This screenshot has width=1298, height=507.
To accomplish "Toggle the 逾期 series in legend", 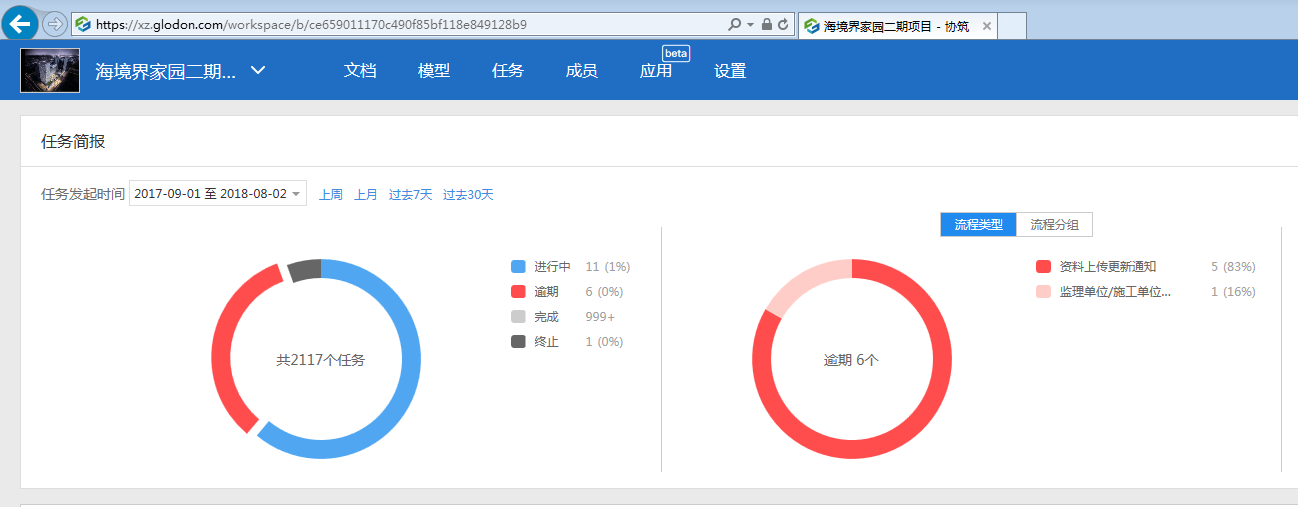I will coord(546,292).
